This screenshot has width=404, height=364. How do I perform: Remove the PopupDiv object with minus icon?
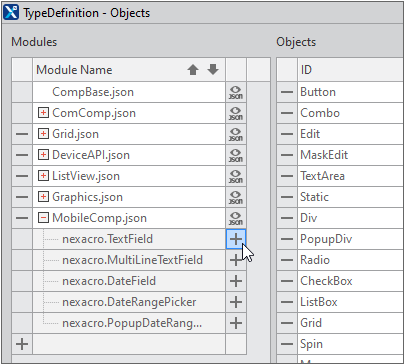coord(287,239)
